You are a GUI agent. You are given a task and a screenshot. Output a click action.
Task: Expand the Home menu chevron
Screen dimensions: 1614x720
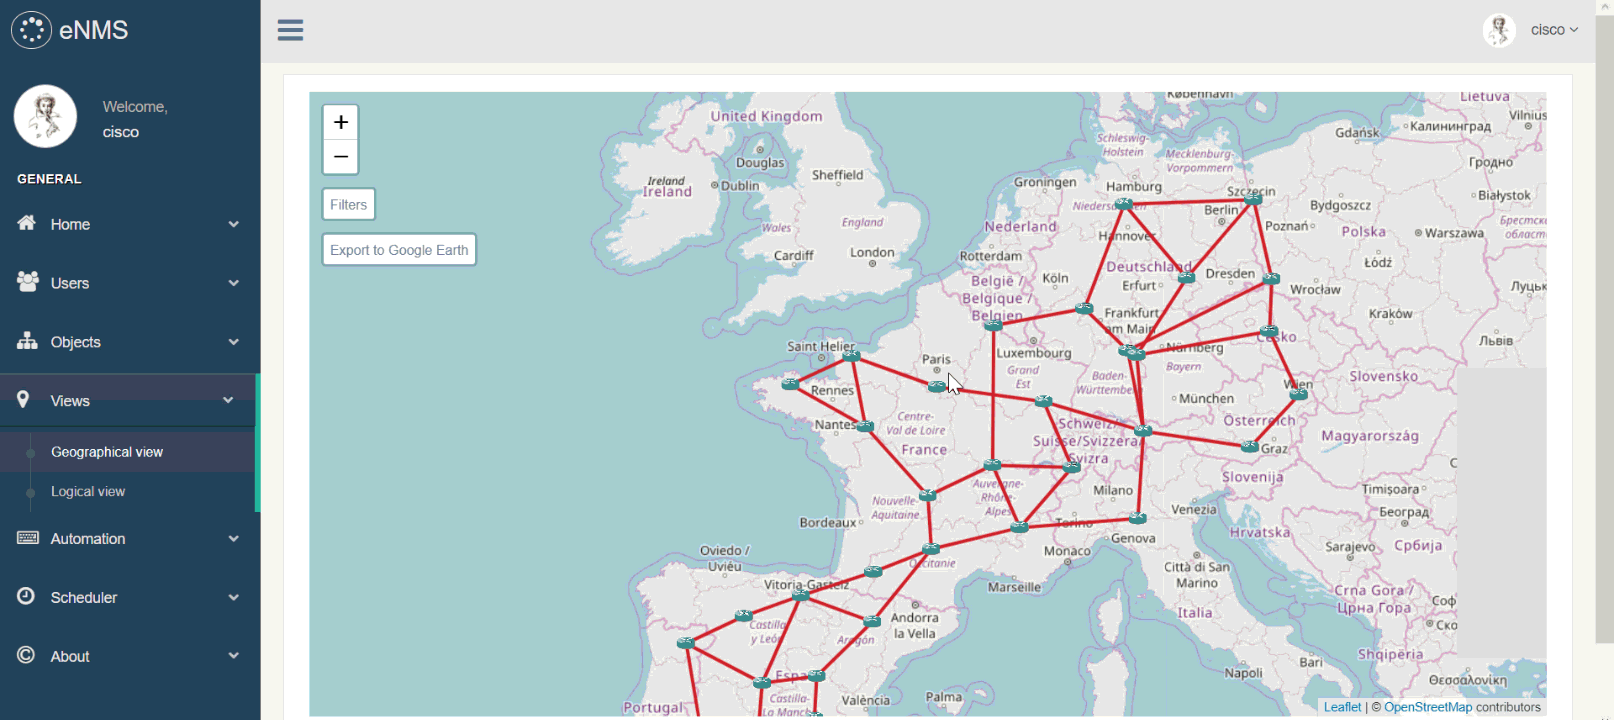click(x=233, y=224)
